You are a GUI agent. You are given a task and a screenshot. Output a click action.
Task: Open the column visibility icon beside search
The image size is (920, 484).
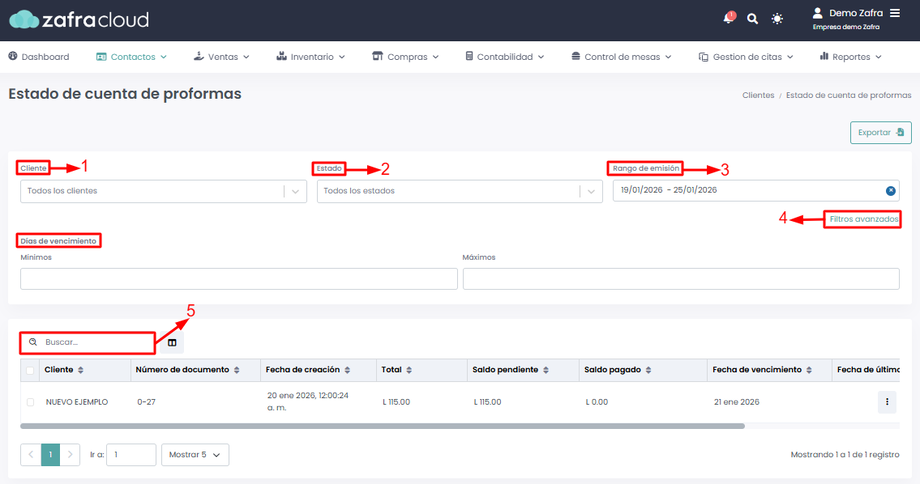[x=172, y=343]
